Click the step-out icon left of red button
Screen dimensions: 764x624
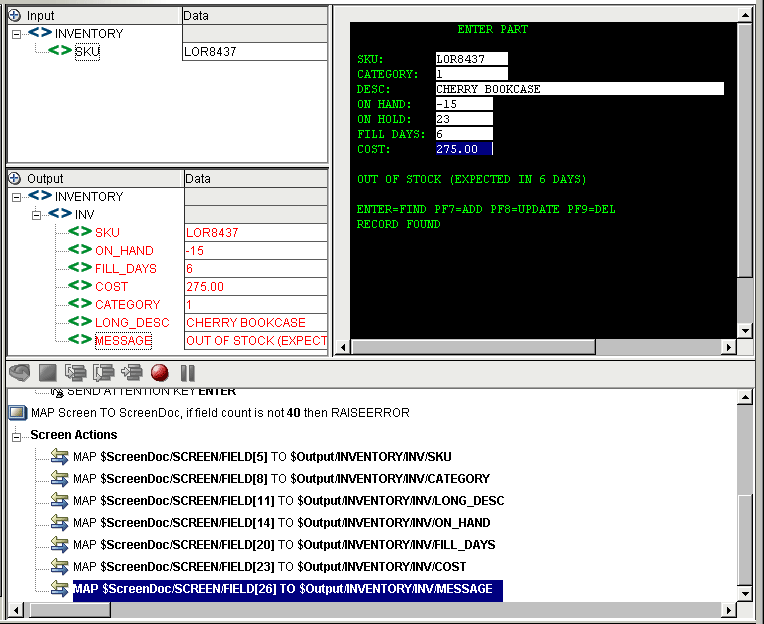click(x=131, y=373)
